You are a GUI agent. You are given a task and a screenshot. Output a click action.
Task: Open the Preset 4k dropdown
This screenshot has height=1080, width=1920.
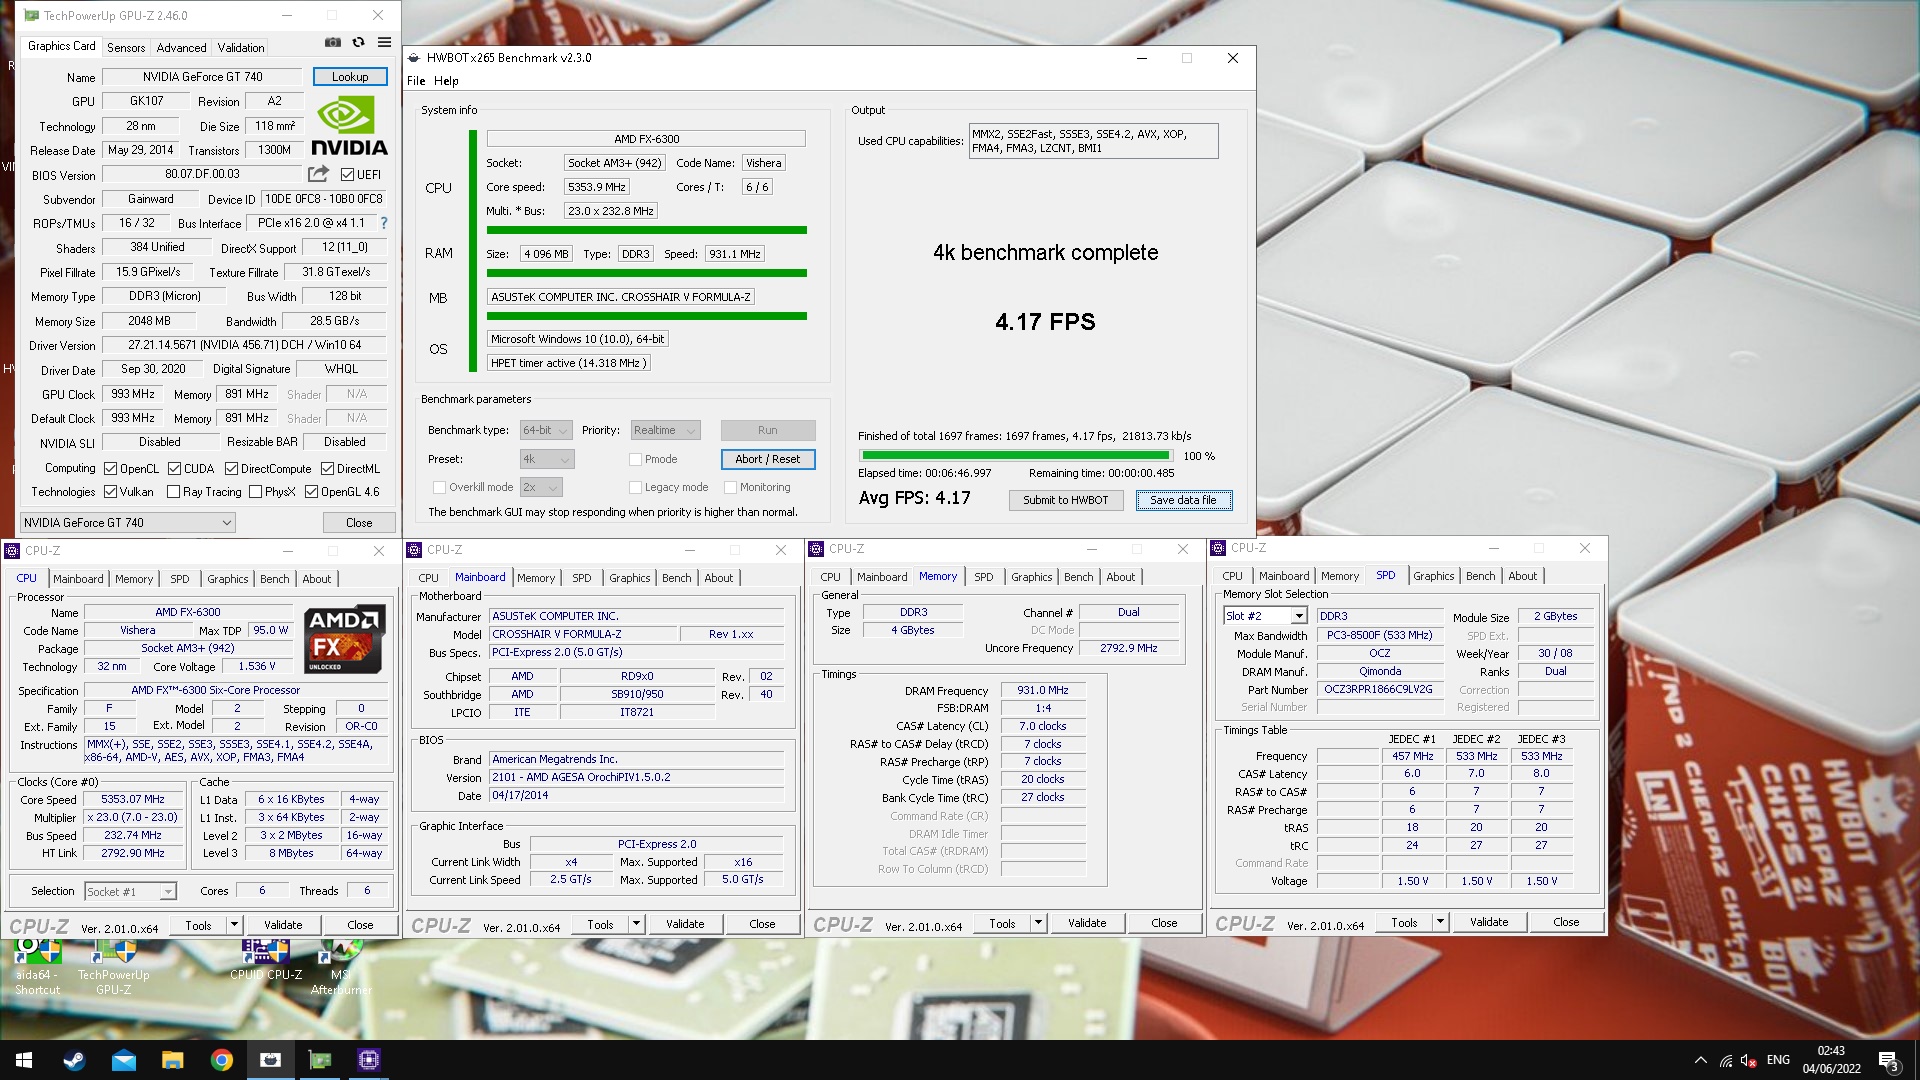pyautogui.click(x=546, y=460)
